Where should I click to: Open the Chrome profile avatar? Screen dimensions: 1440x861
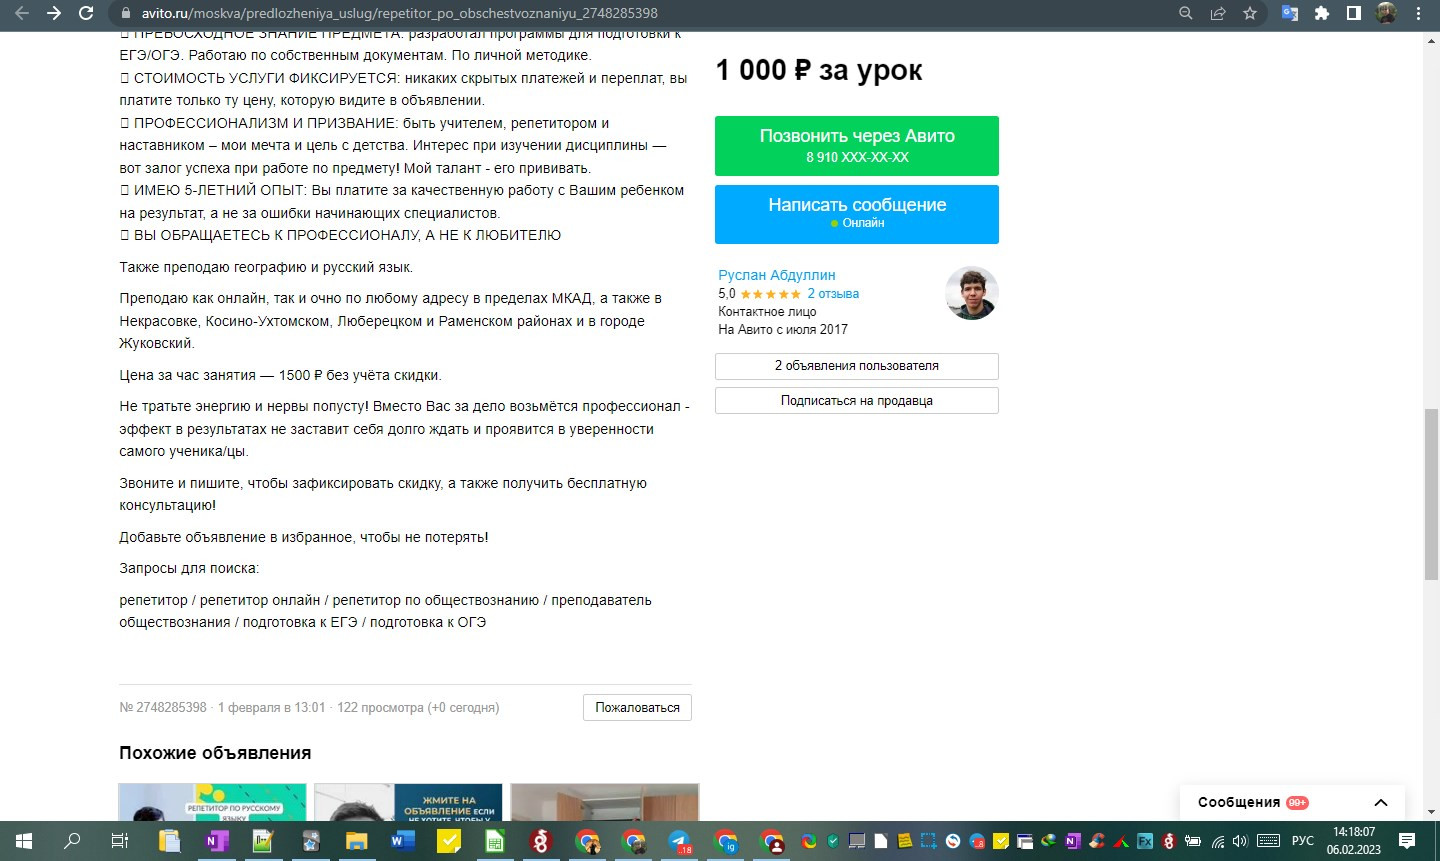(x=1386, y=13)
